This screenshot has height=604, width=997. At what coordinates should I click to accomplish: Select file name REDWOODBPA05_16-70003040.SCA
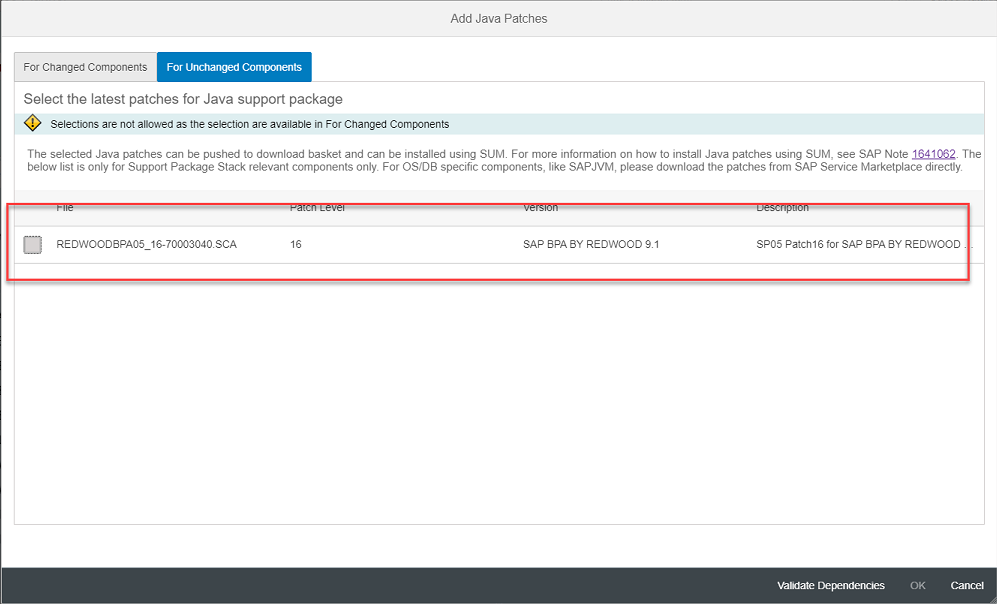(146, 245)
